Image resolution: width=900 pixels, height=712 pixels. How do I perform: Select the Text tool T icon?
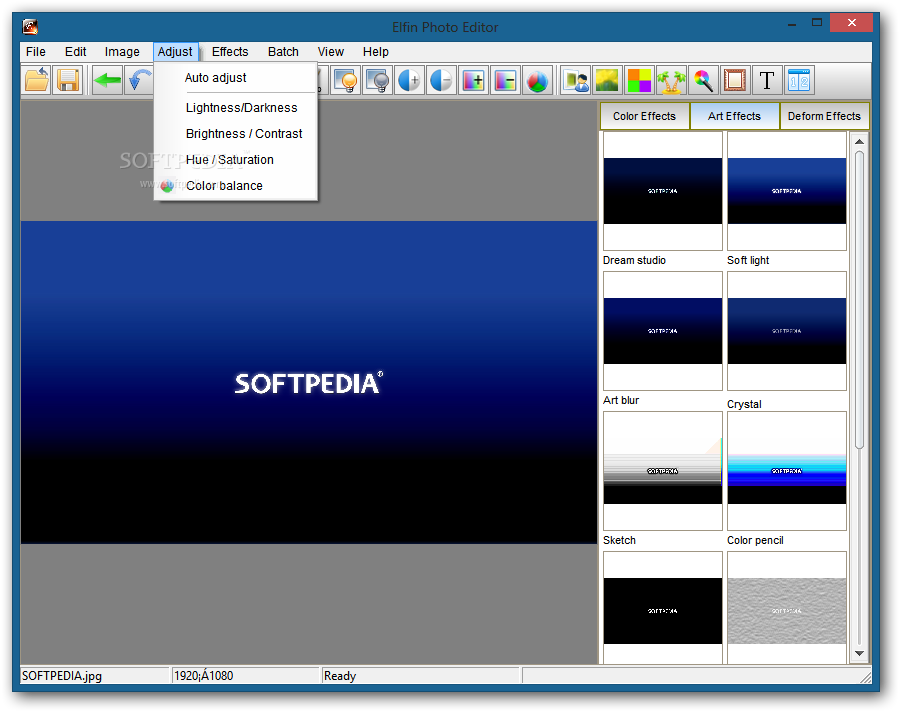click(767, 80)
